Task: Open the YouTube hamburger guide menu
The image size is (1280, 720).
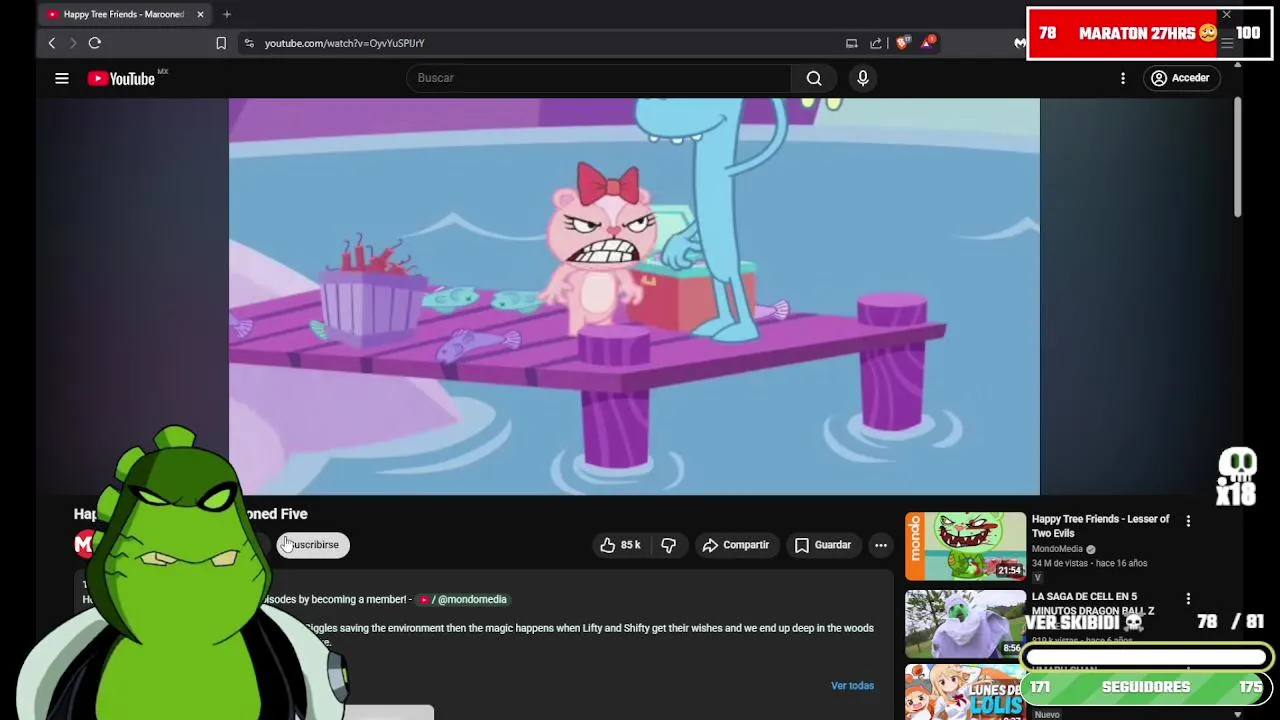Action: point(62,78)
